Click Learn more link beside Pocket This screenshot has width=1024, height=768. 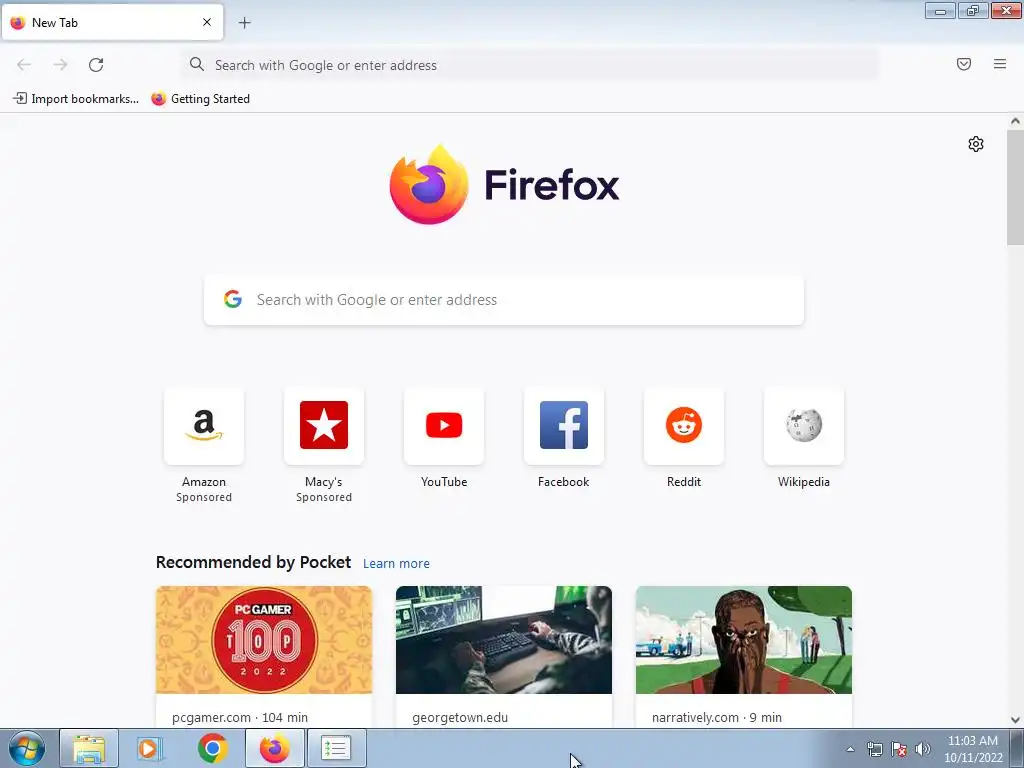396,564
